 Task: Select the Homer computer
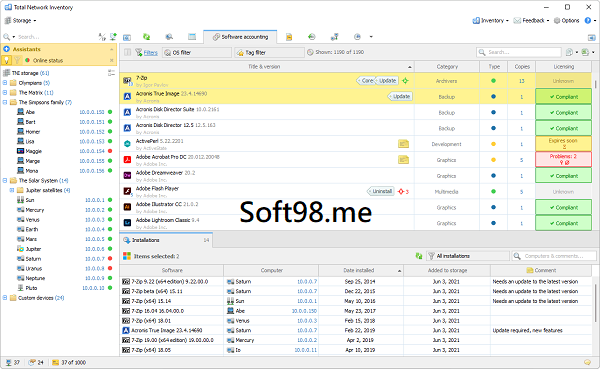(33, 132)
